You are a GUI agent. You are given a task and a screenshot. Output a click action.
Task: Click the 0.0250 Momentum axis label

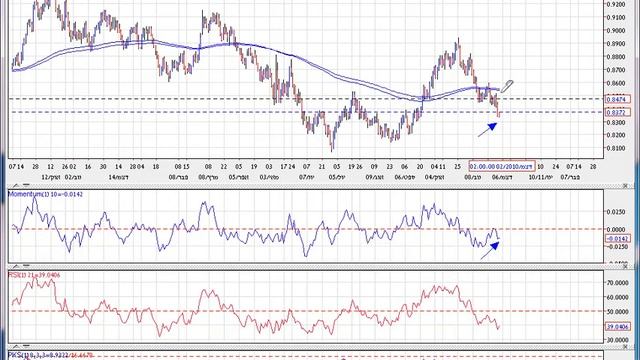[616, 212]
